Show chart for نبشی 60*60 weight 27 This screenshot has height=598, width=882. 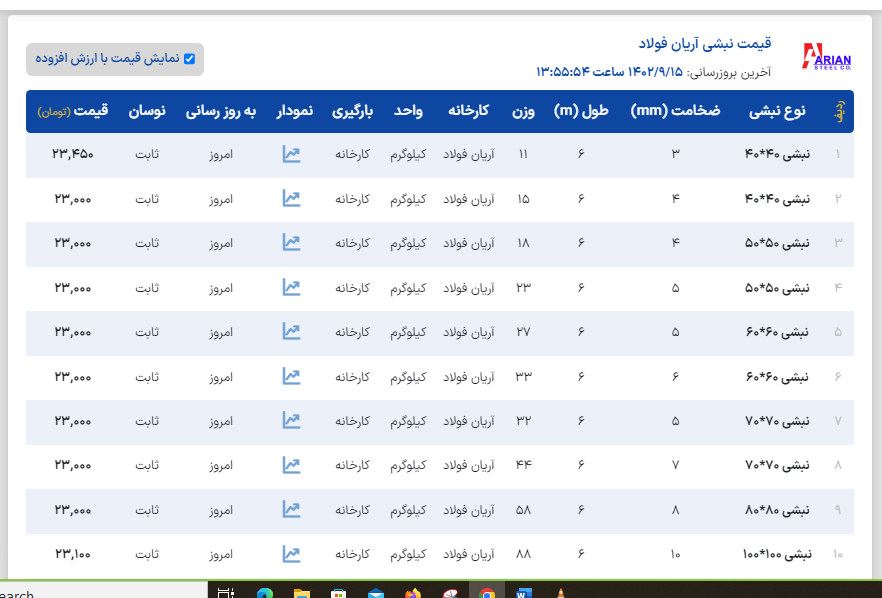click(x=291, y=331)
